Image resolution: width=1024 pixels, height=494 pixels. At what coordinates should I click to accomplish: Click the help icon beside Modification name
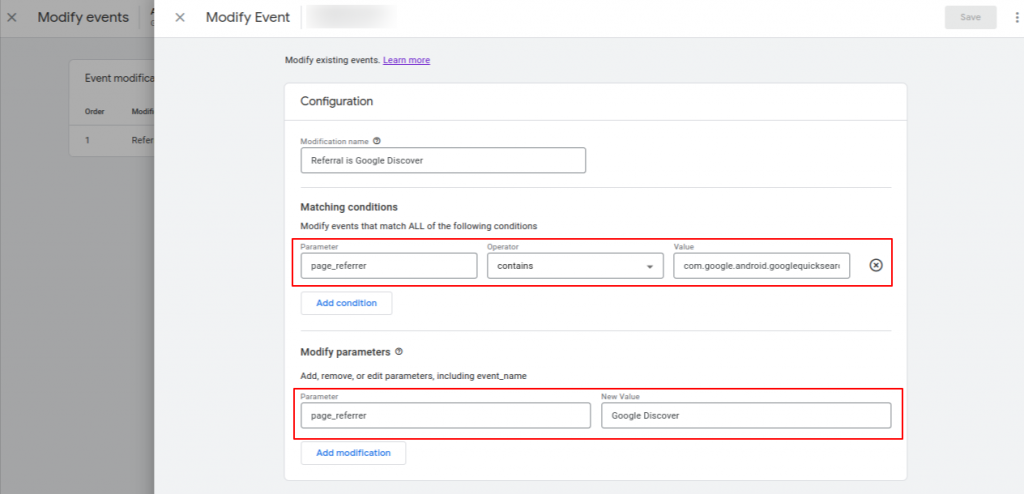point(377,141)
